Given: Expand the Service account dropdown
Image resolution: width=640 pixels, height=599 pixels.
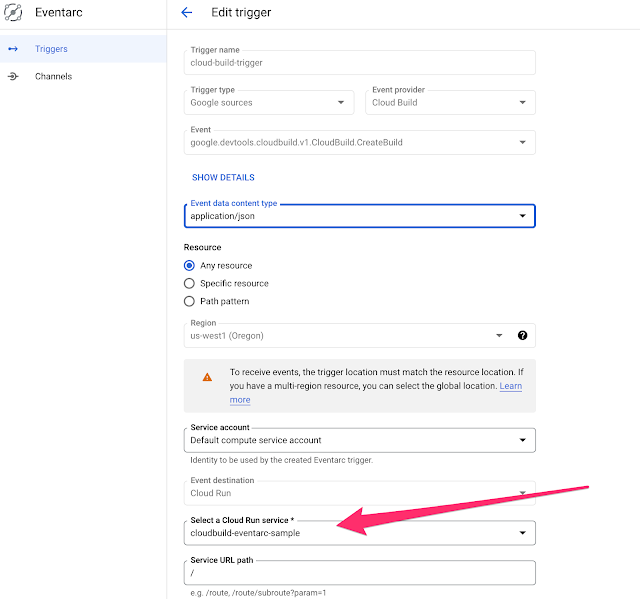Looking at the screenshot, I should (x=360, y=440).
